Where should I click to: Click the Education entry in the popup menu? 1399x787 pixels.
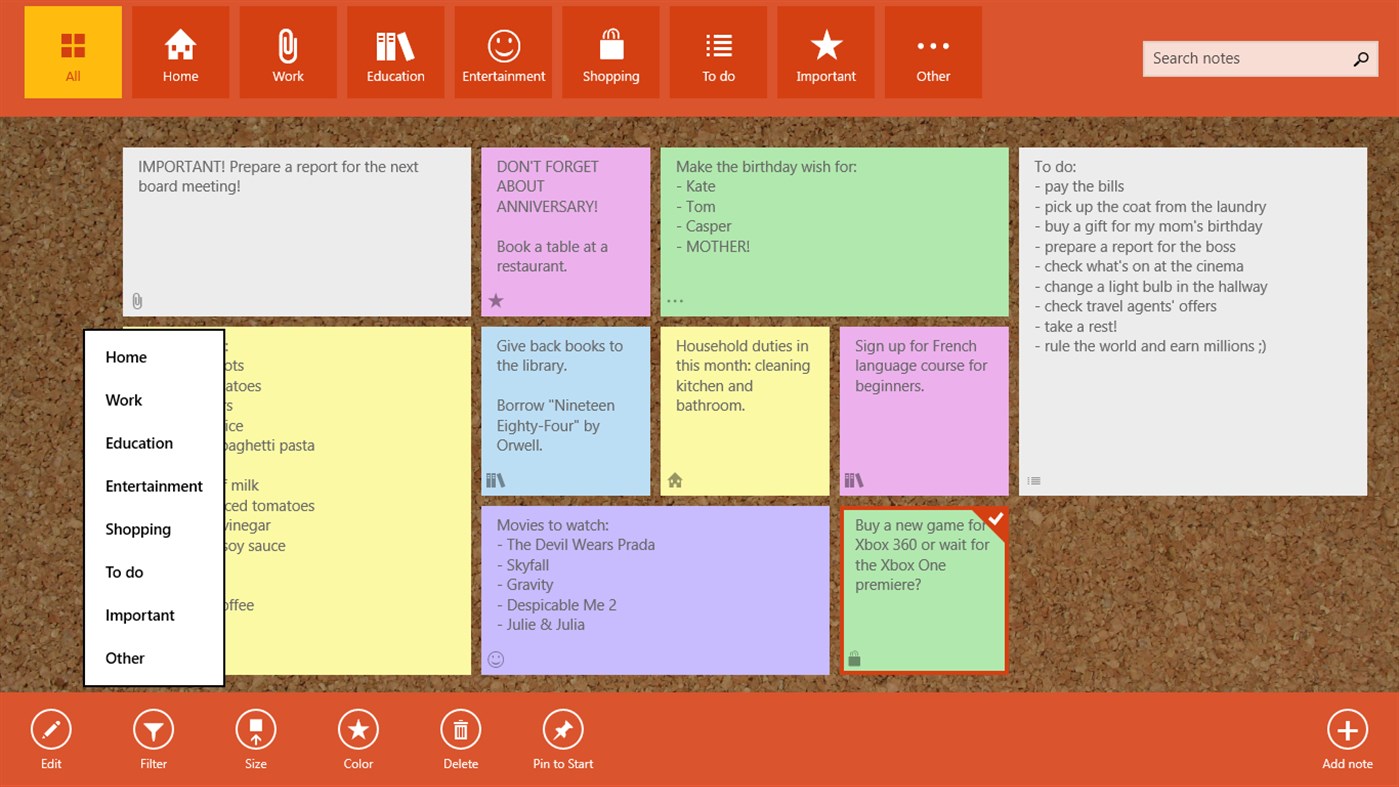pyautogui.click(x=138, y=442)
